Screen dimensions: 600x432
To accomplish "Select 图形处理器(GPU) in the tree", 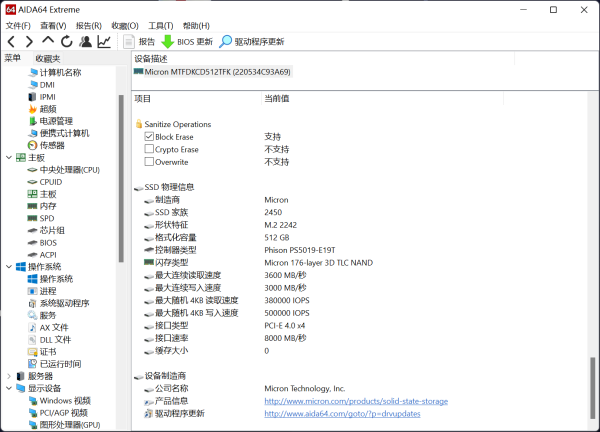I will point(65,425).
